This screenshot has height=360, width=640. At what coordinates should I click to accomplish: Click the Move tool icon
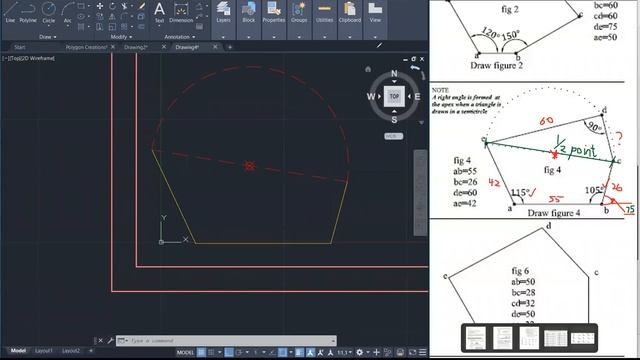click(x=100, y=6)
